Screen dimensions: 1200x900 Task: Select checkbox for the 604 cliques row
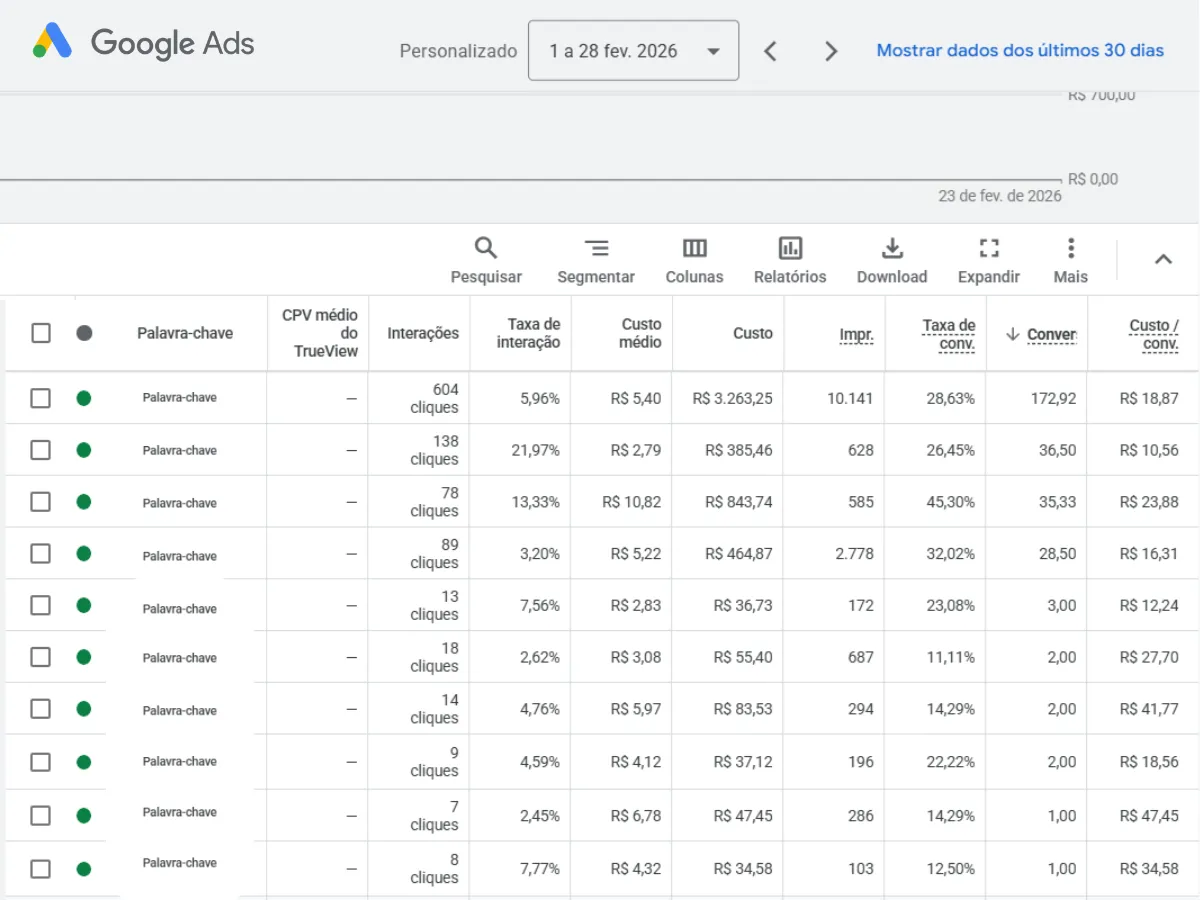coord(40,398)
